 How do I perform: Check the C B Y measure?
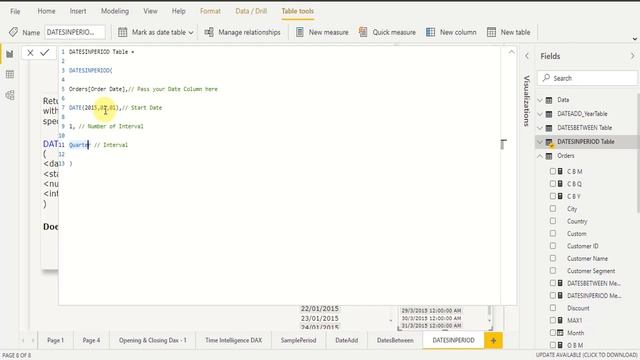[x=553, y=196]
